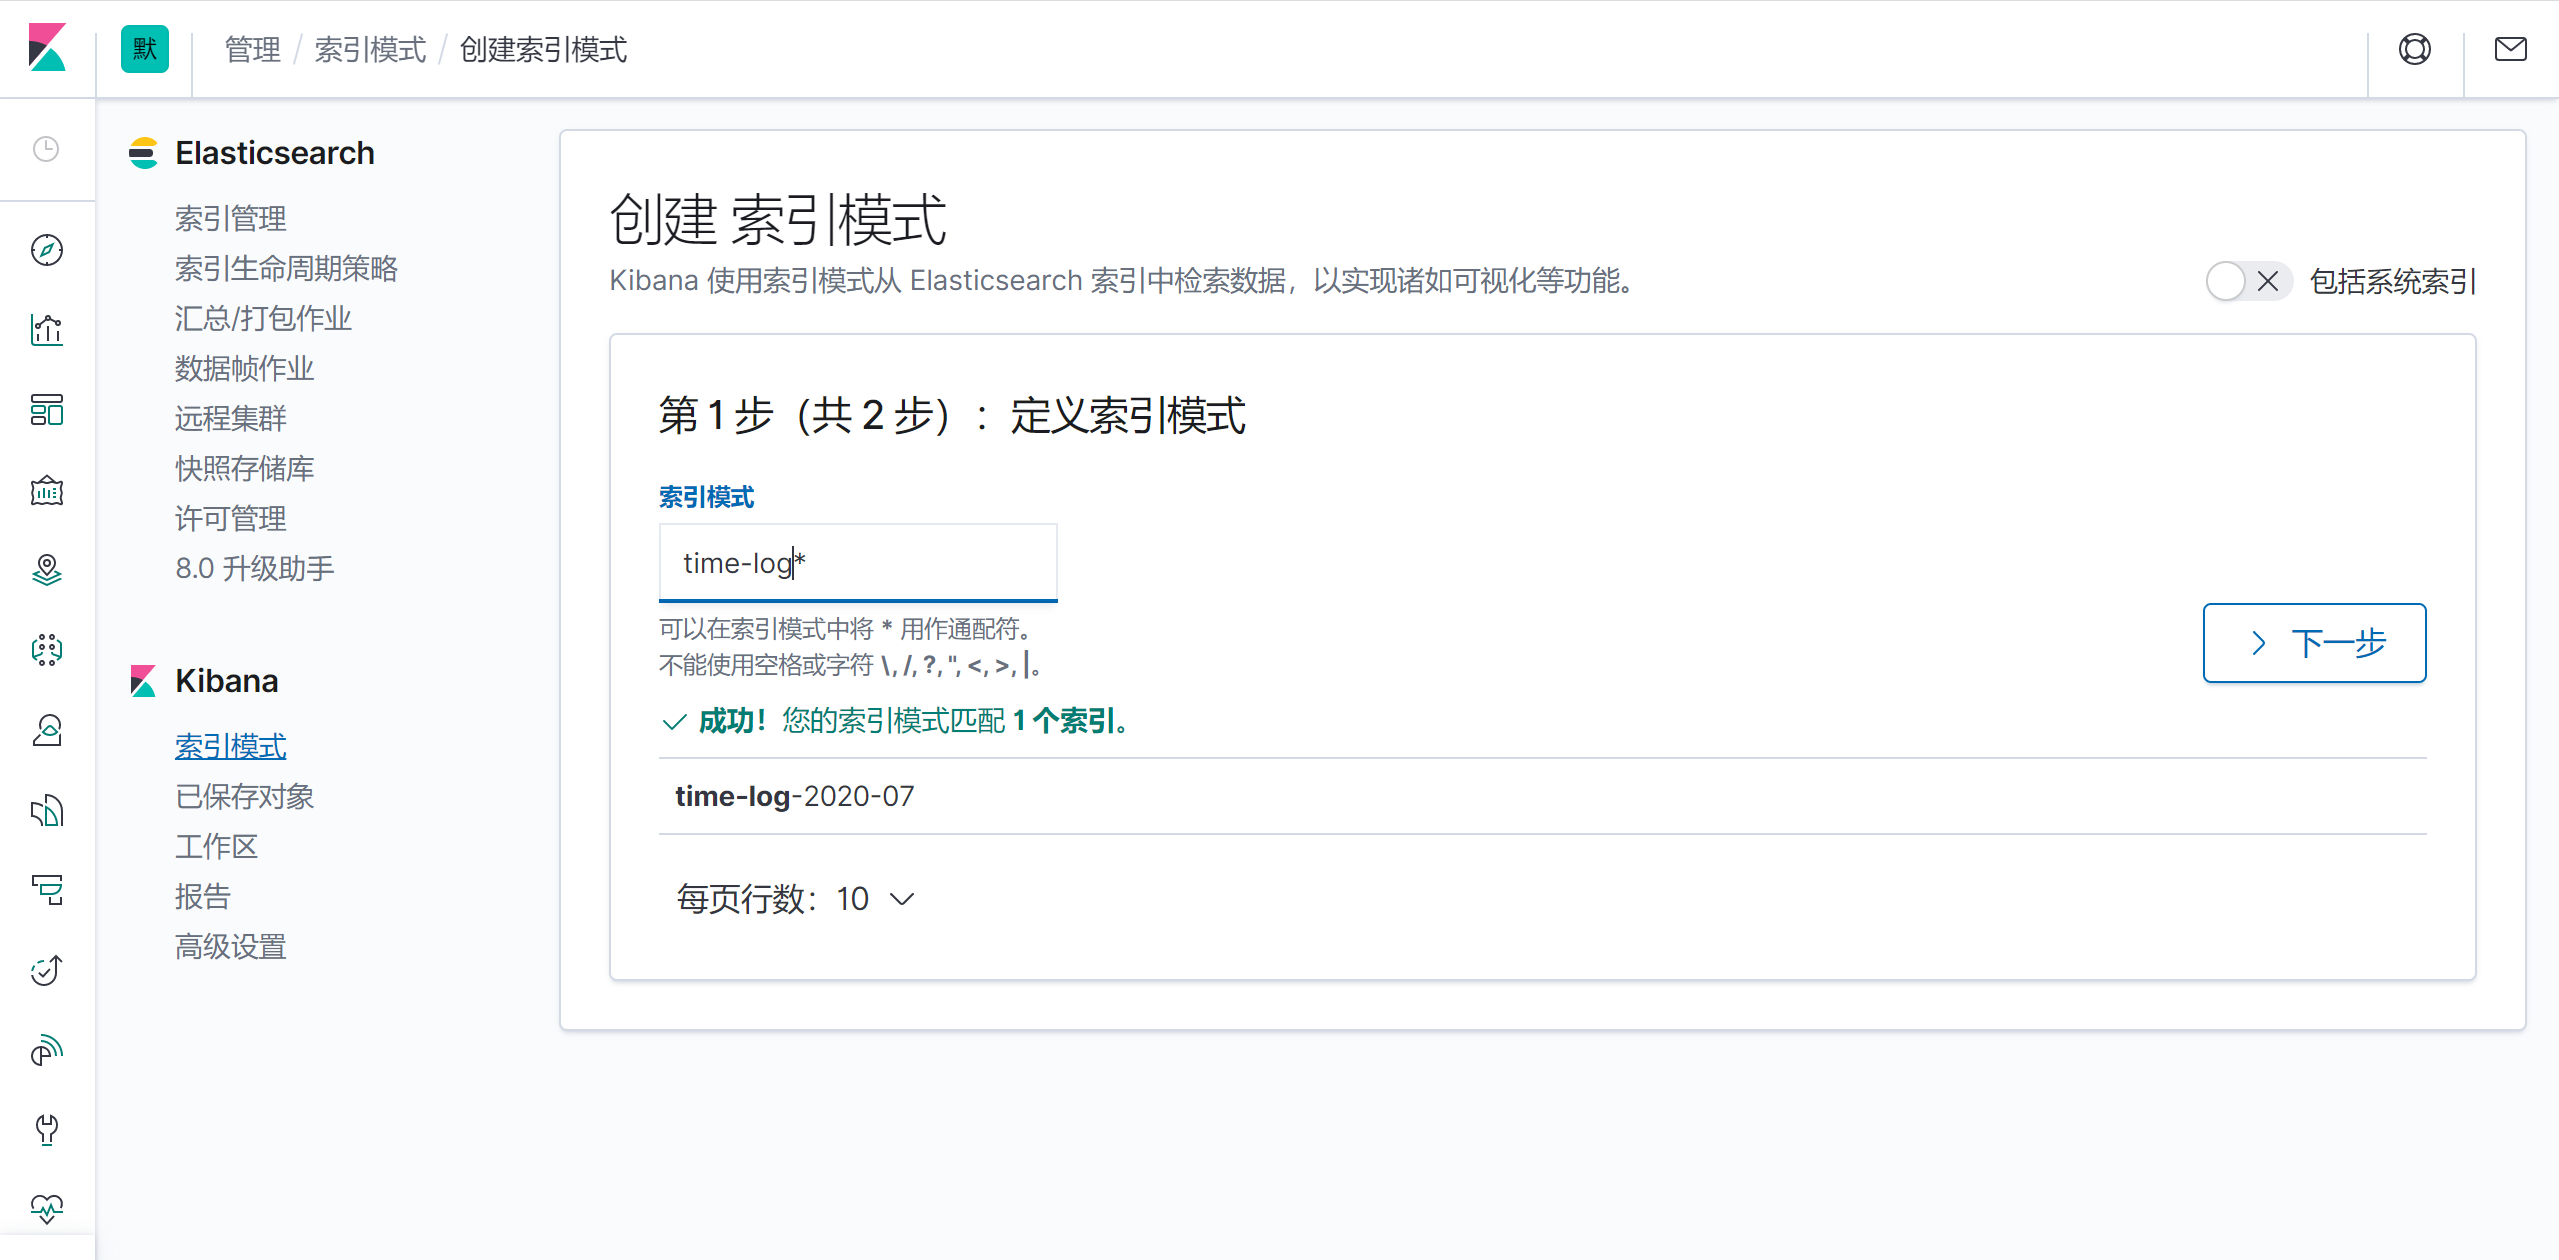2559x1260 pixels.
Task: Click the Kibana section heading
Action: tap(227, 681)
